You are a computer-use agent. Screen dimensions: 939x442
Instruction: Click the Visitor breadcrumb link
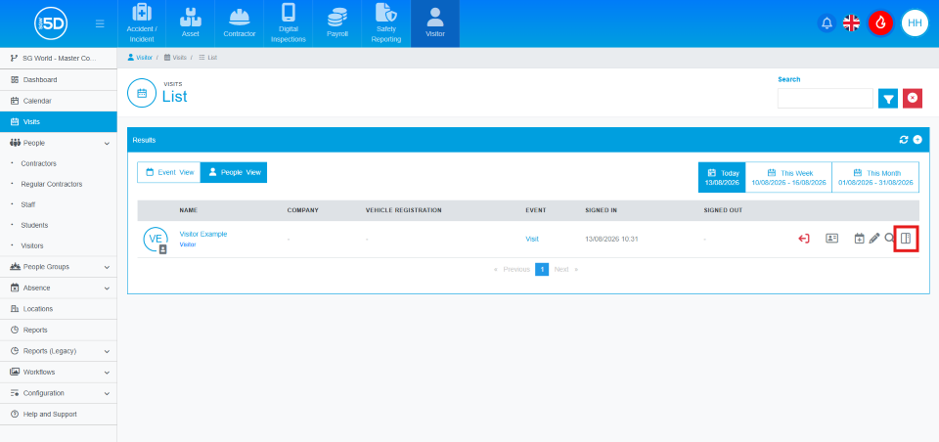pos(140,57)
